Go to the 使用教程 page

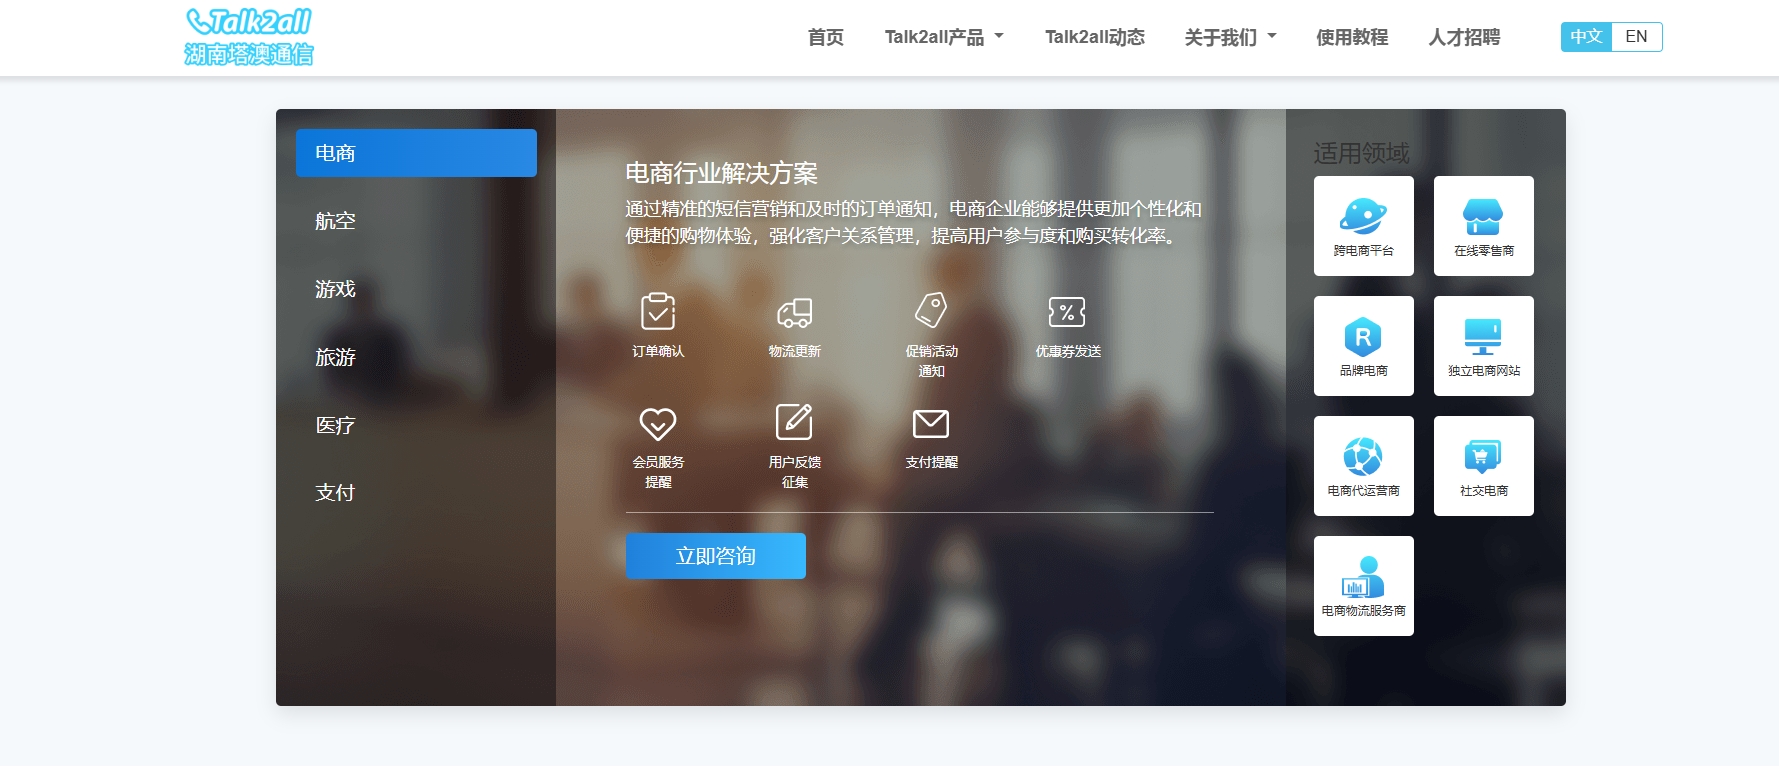(1351, 37)
